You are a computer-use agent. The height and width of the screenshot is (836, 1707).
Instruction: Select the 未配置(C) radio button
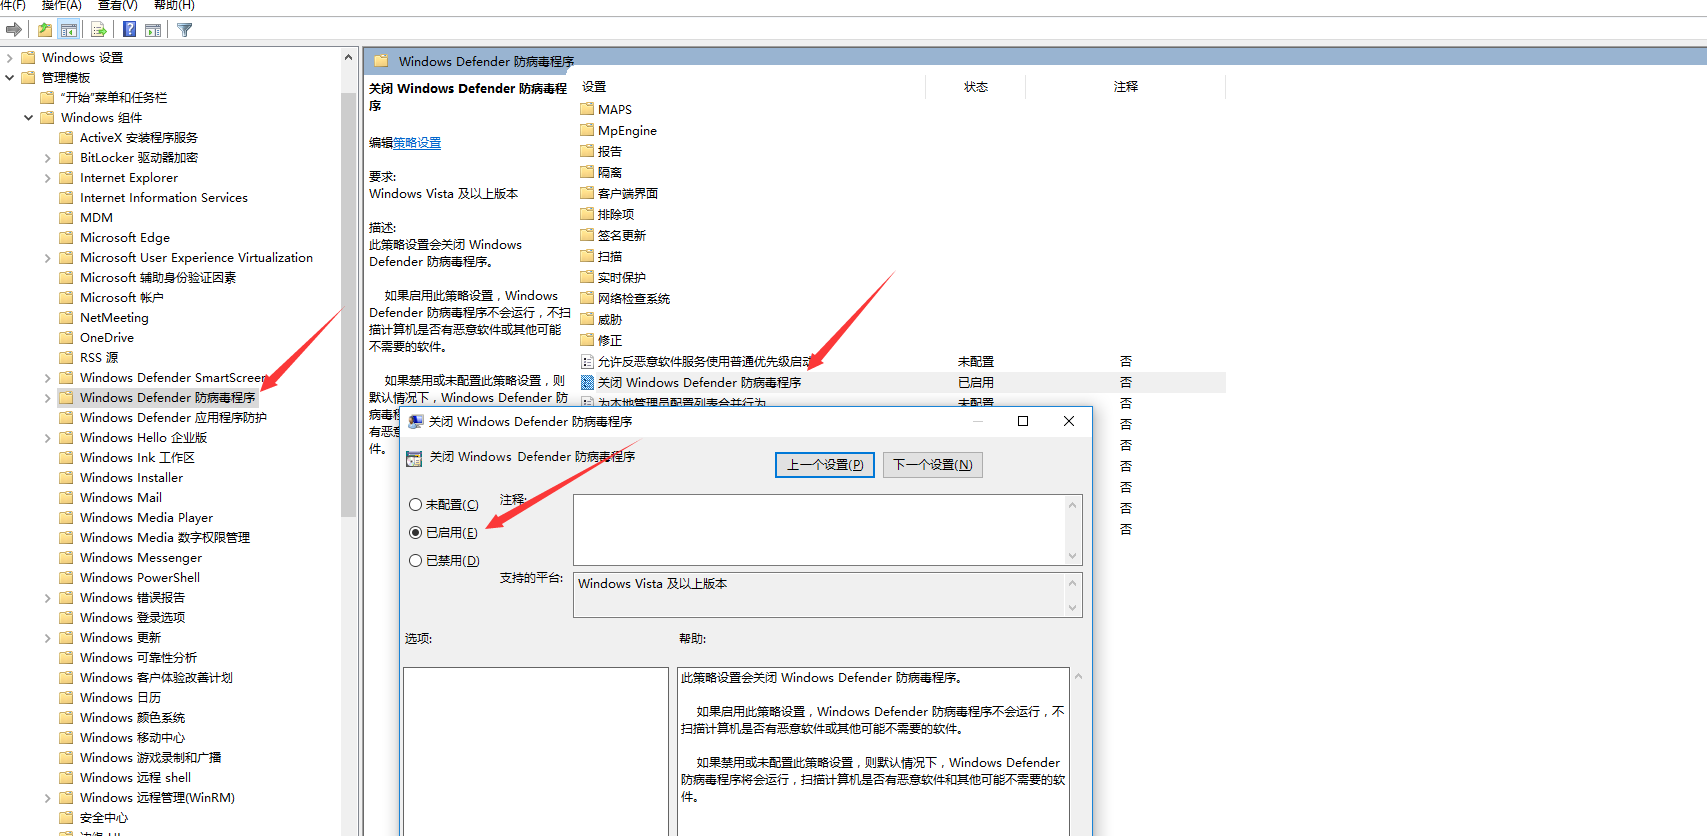coord(415,505)
